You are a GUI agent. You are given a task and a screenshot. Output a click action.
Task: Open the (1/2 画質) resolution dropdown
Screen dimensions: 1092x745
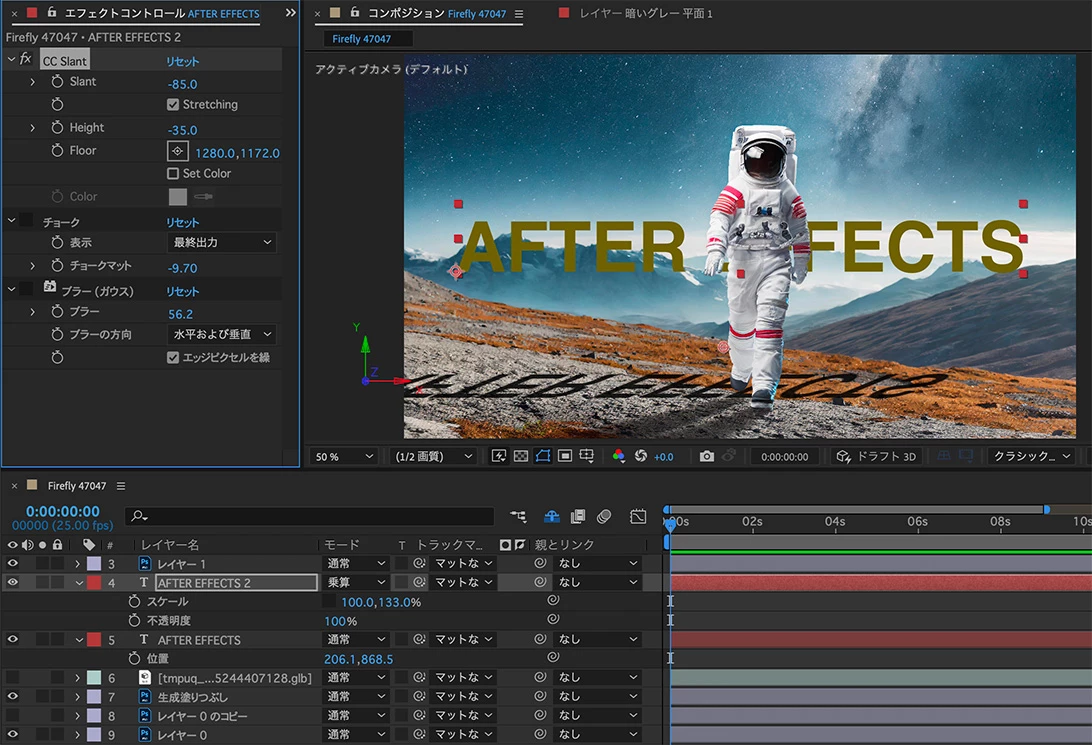pos(432,456)
